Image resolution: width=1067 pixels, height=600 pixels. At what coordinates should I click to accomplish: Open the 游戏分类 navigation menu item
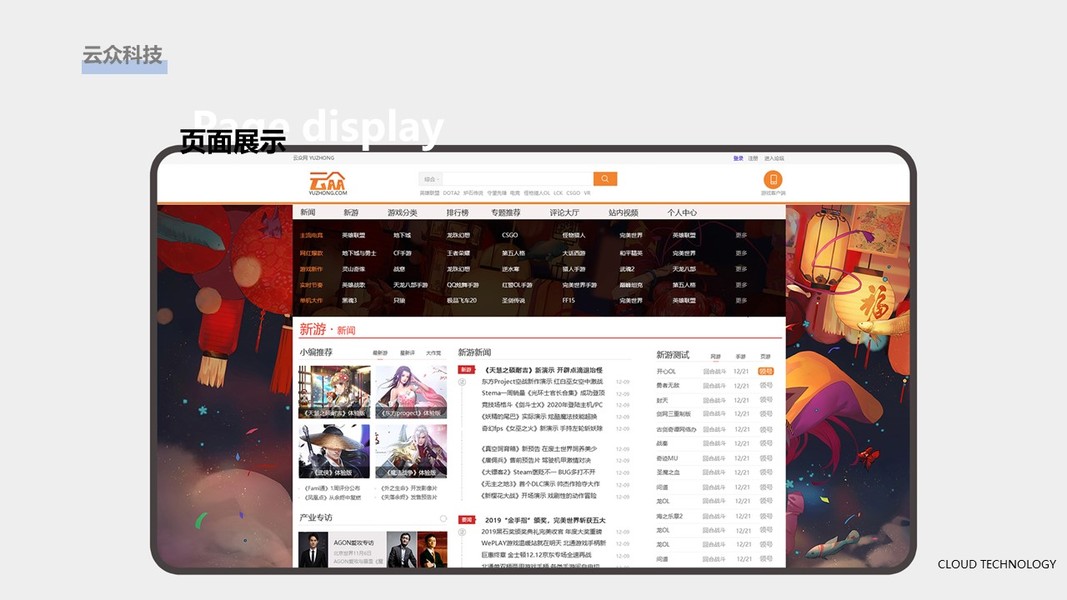(x=402, y=212)
